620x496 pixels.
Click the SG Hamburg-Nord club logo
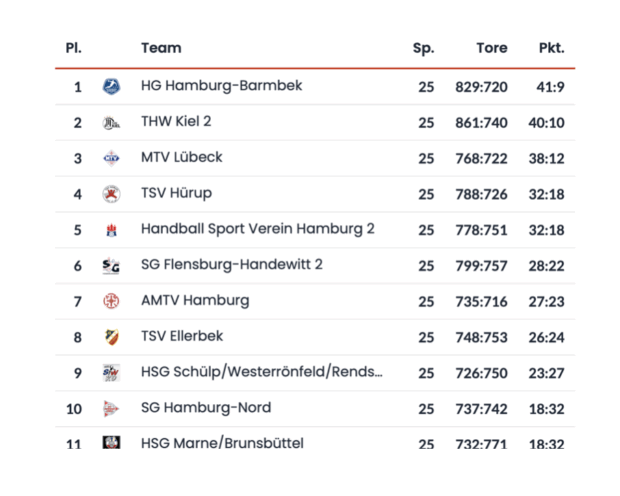click(x=111, y=408)
